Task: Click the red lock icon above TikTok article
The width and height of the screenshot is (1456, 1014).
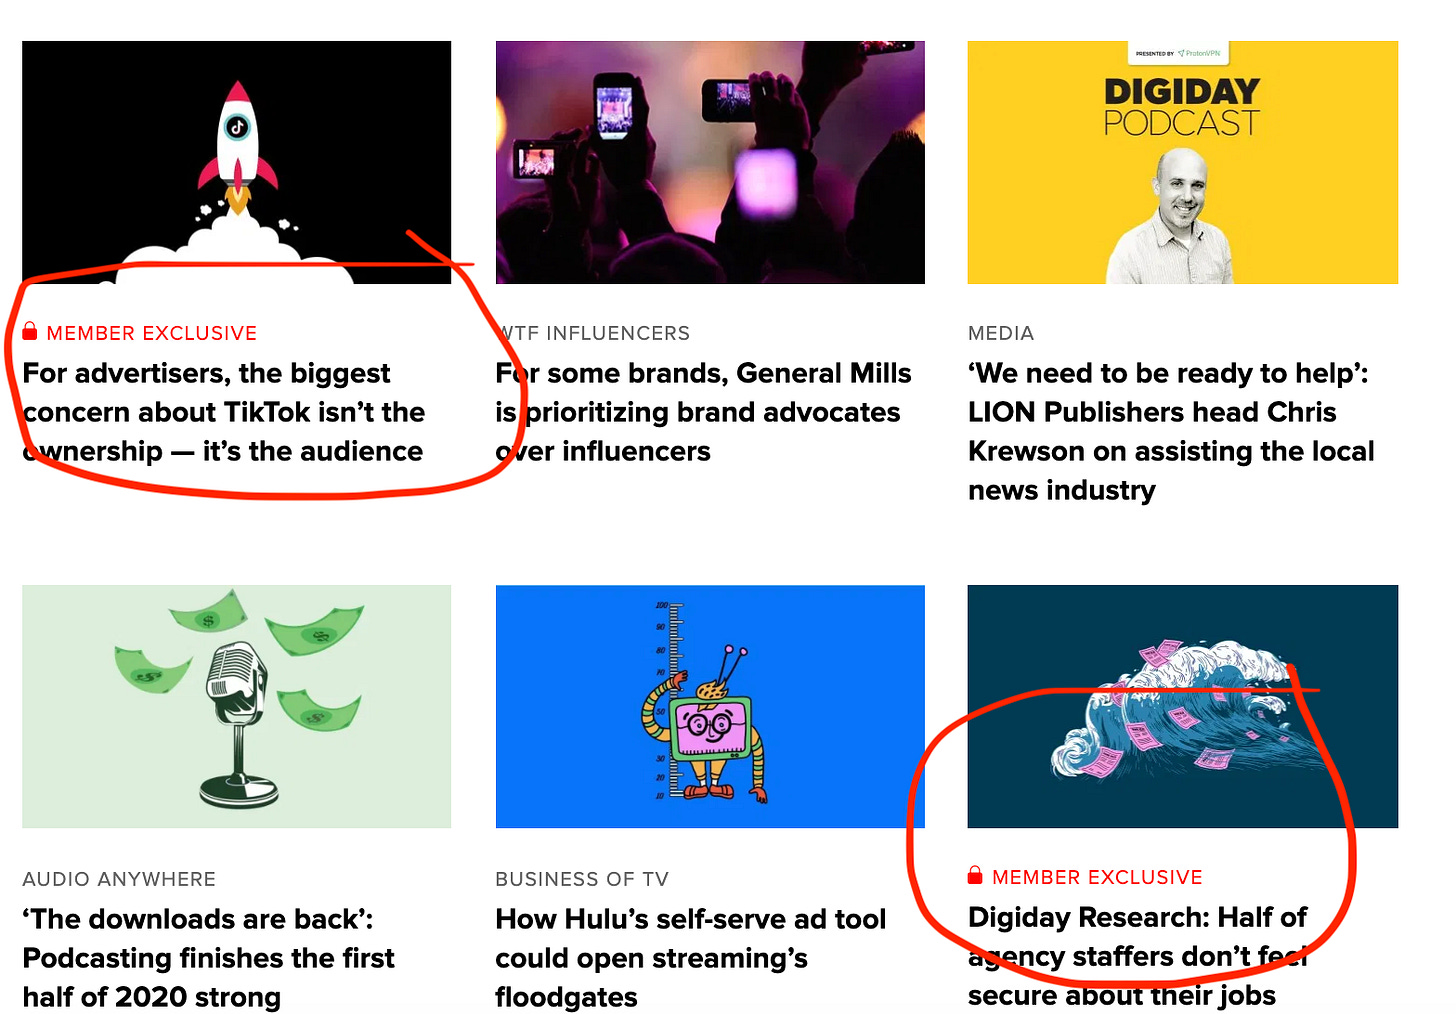Action: coord(30,332)
